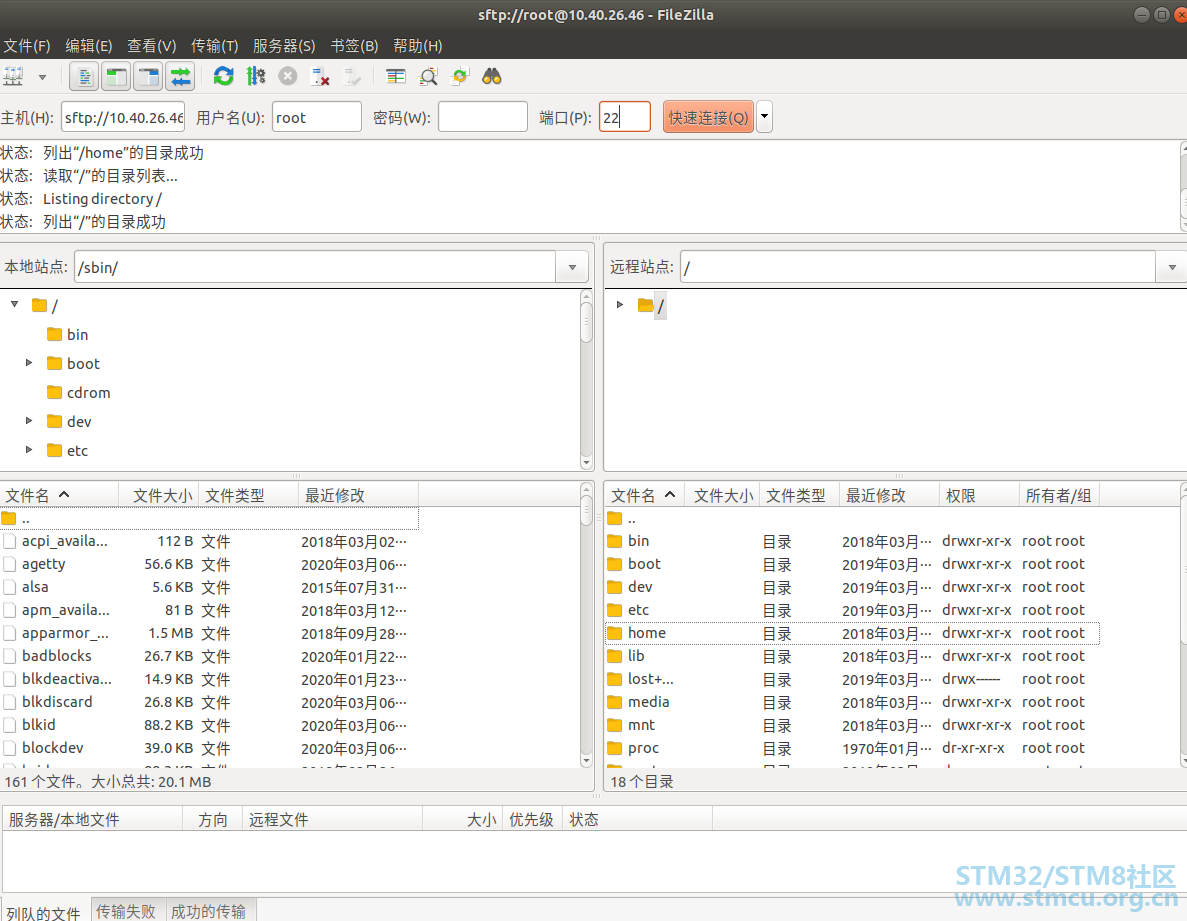
Task: Switch to 列队的文件 tab
Action: (x=44, y=911)
